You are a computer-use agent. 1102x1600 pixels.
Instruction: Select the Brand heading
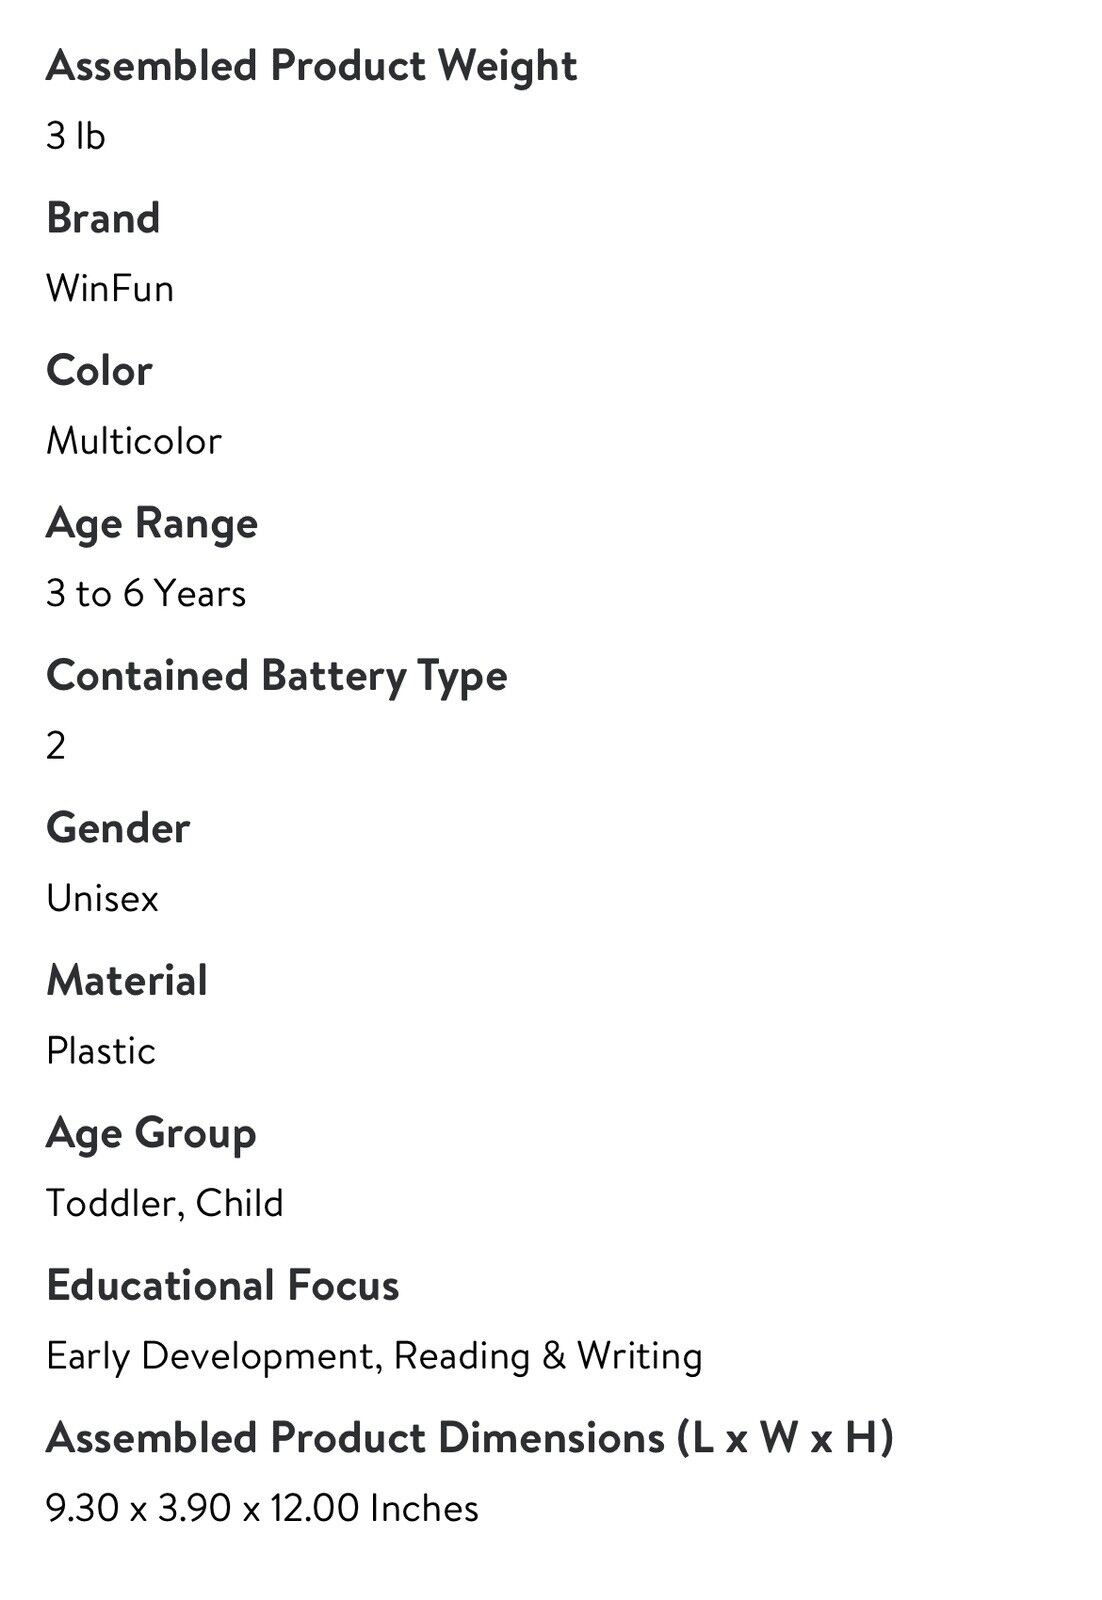(x=103, y=218)
